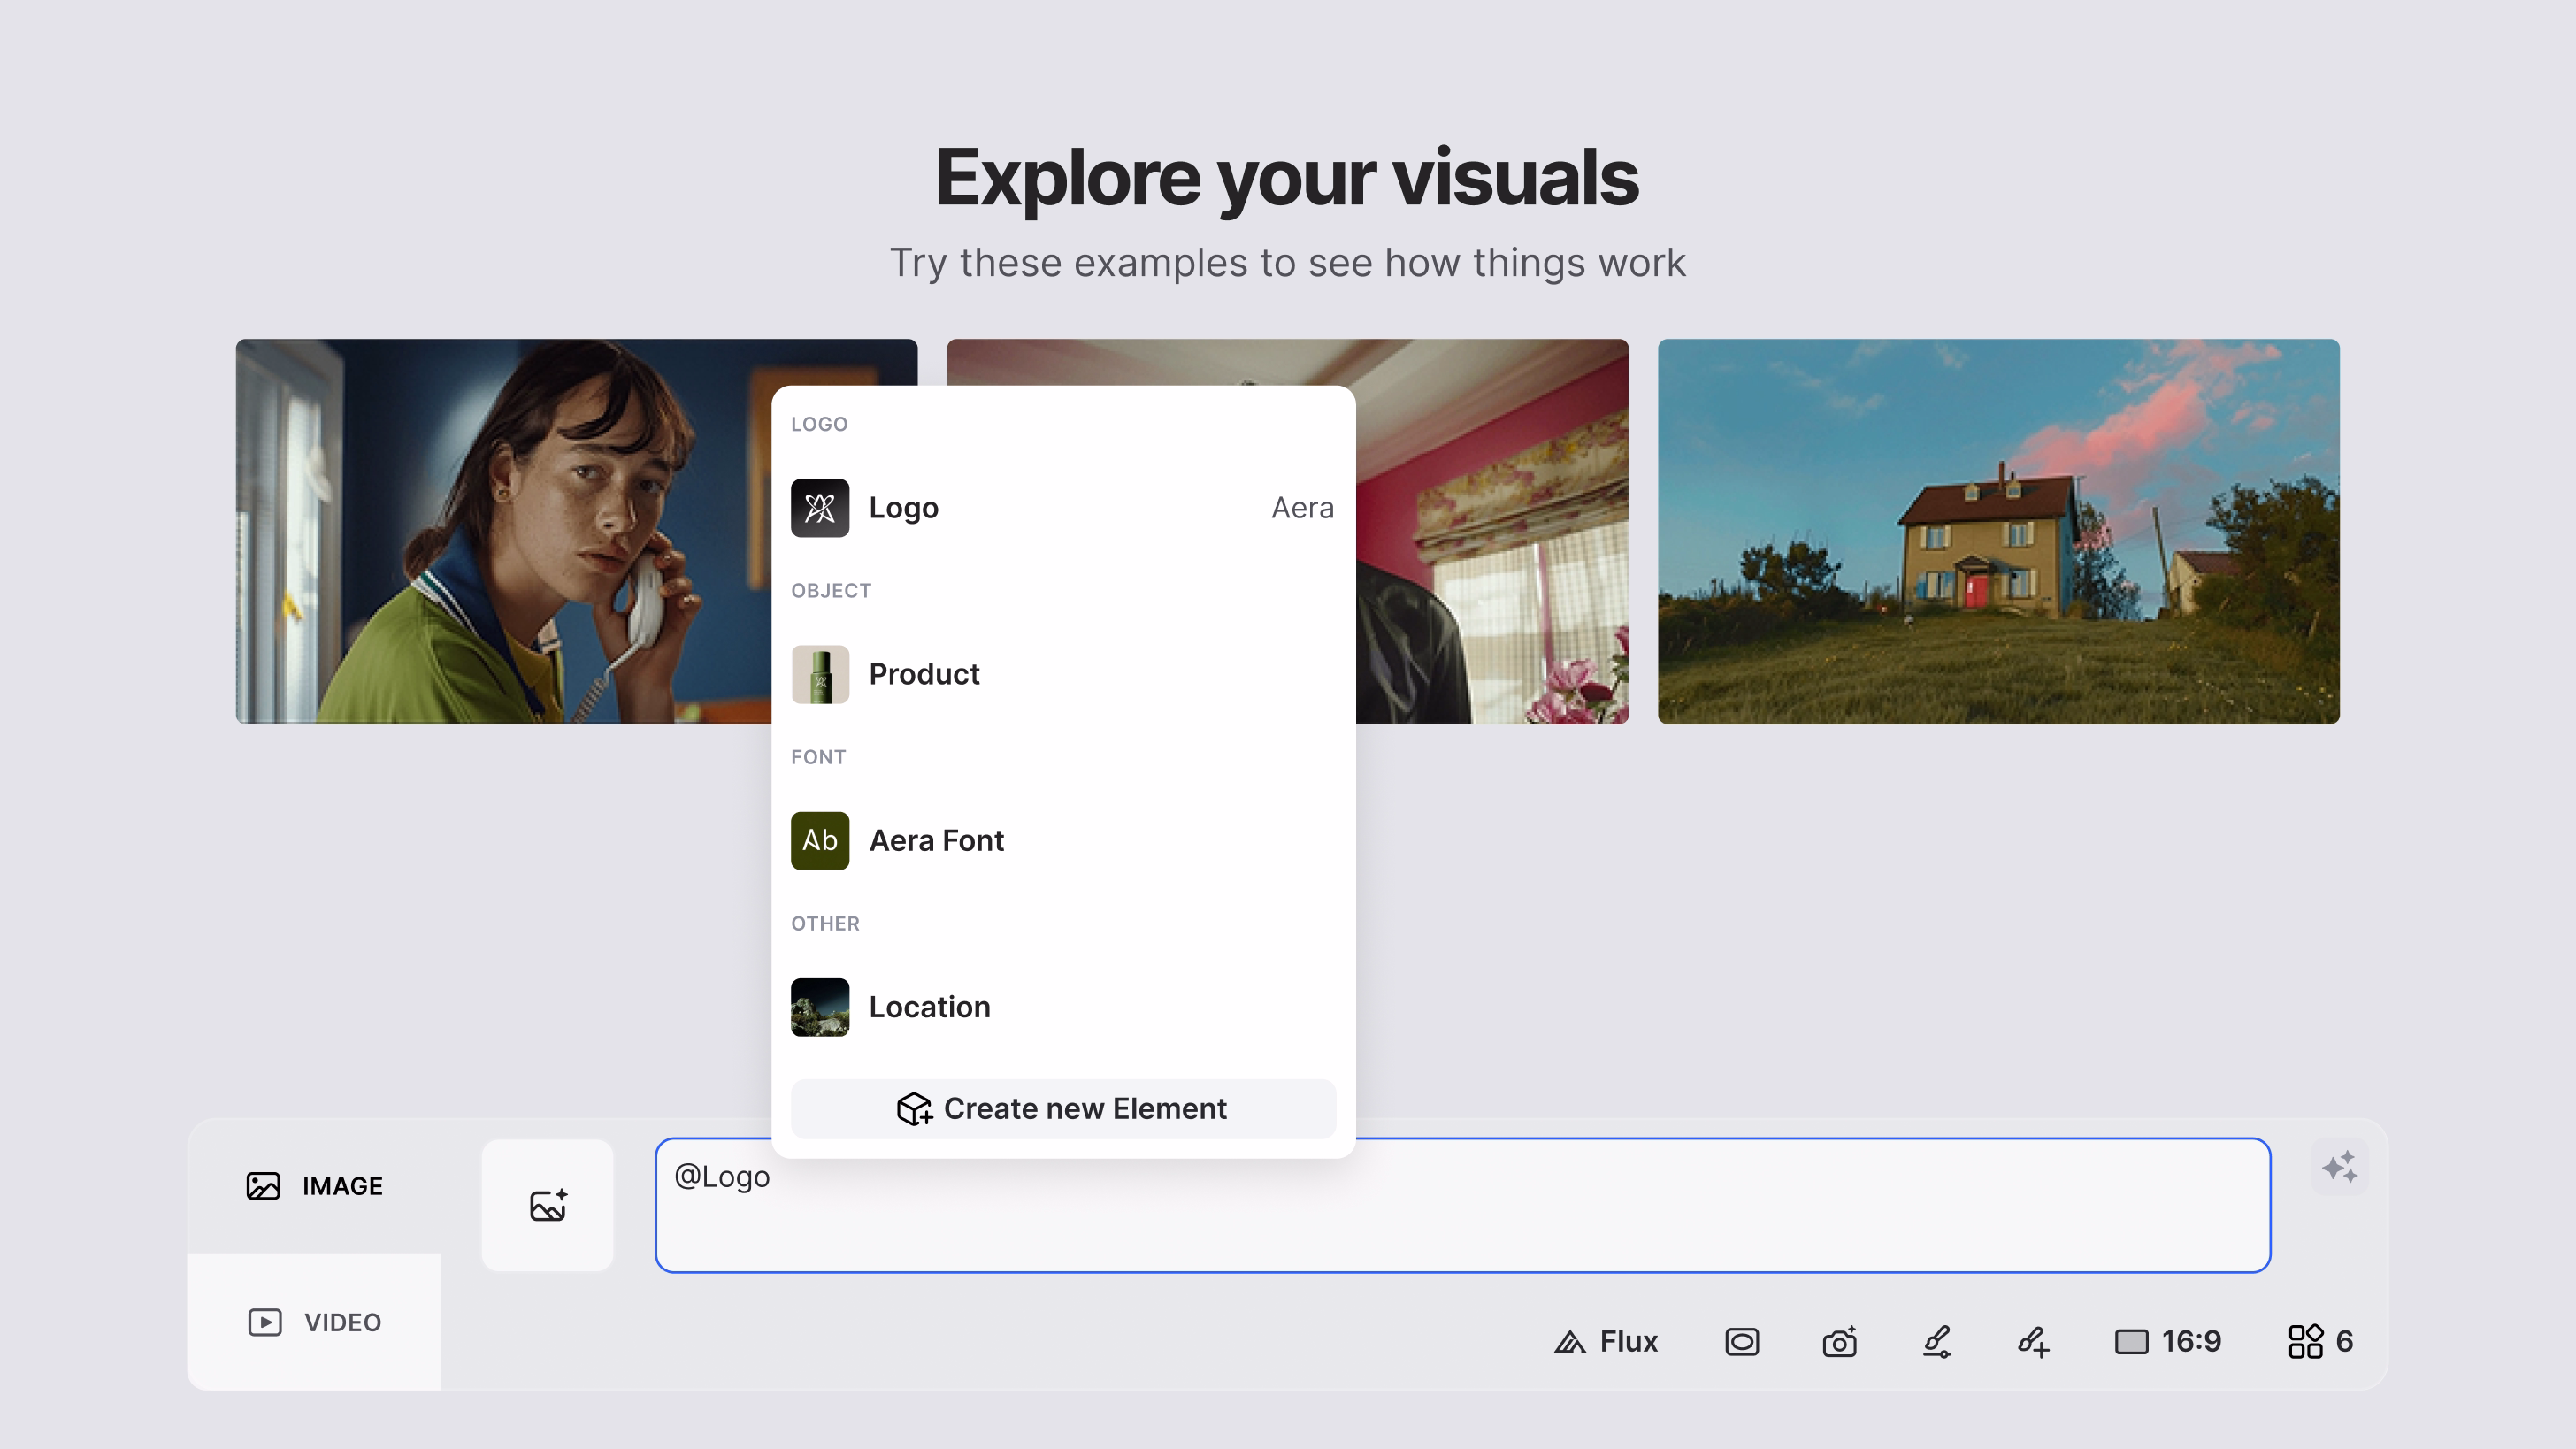Screen dimensions: 2576x1449
Task: Choose the Location element from list
Action: 929,1007
